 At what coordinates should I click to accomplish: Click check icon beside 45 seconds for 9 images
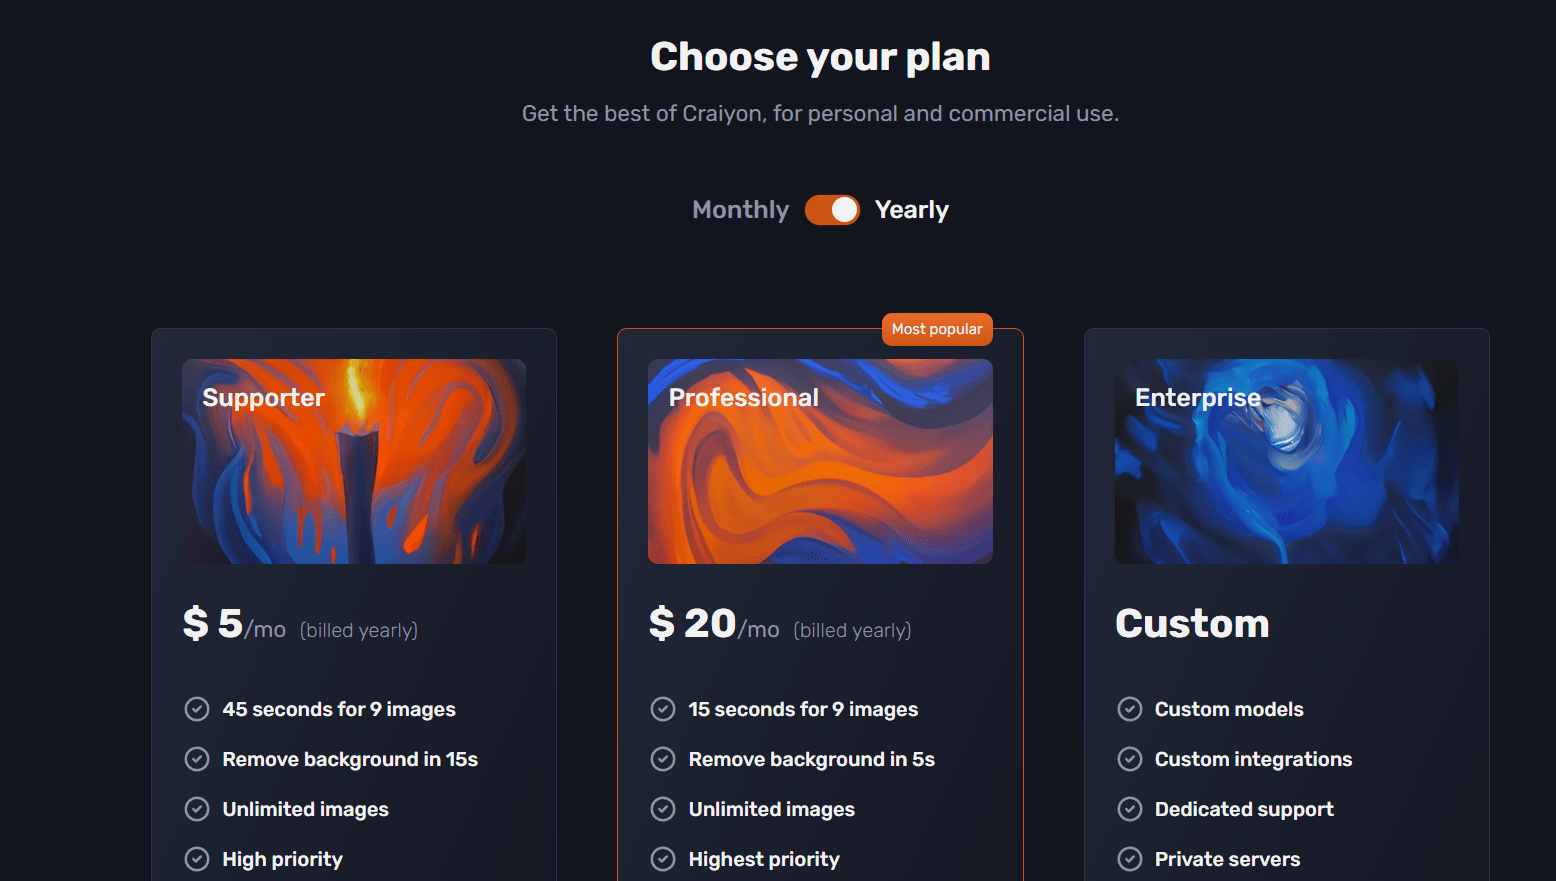tap(197, 709)
